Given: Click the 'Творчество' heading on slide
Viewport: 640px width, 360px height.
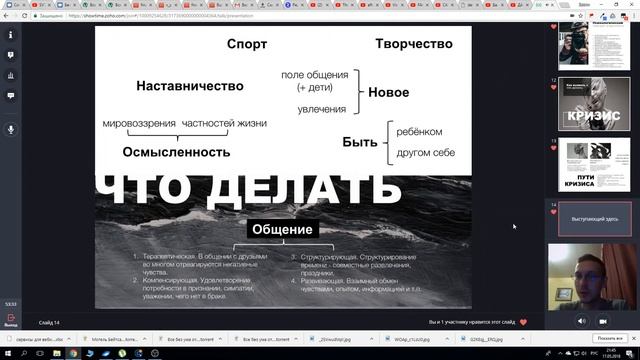Looking at the screenshot, I should pos(414,44).
